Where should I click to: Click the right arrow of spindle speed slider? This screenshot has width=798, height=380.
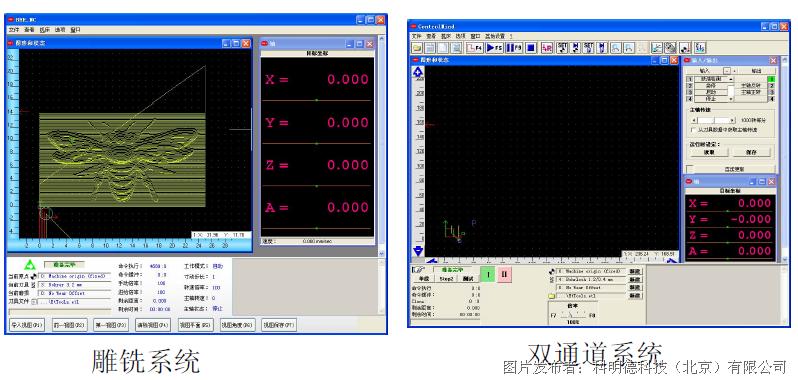[732, 120]
